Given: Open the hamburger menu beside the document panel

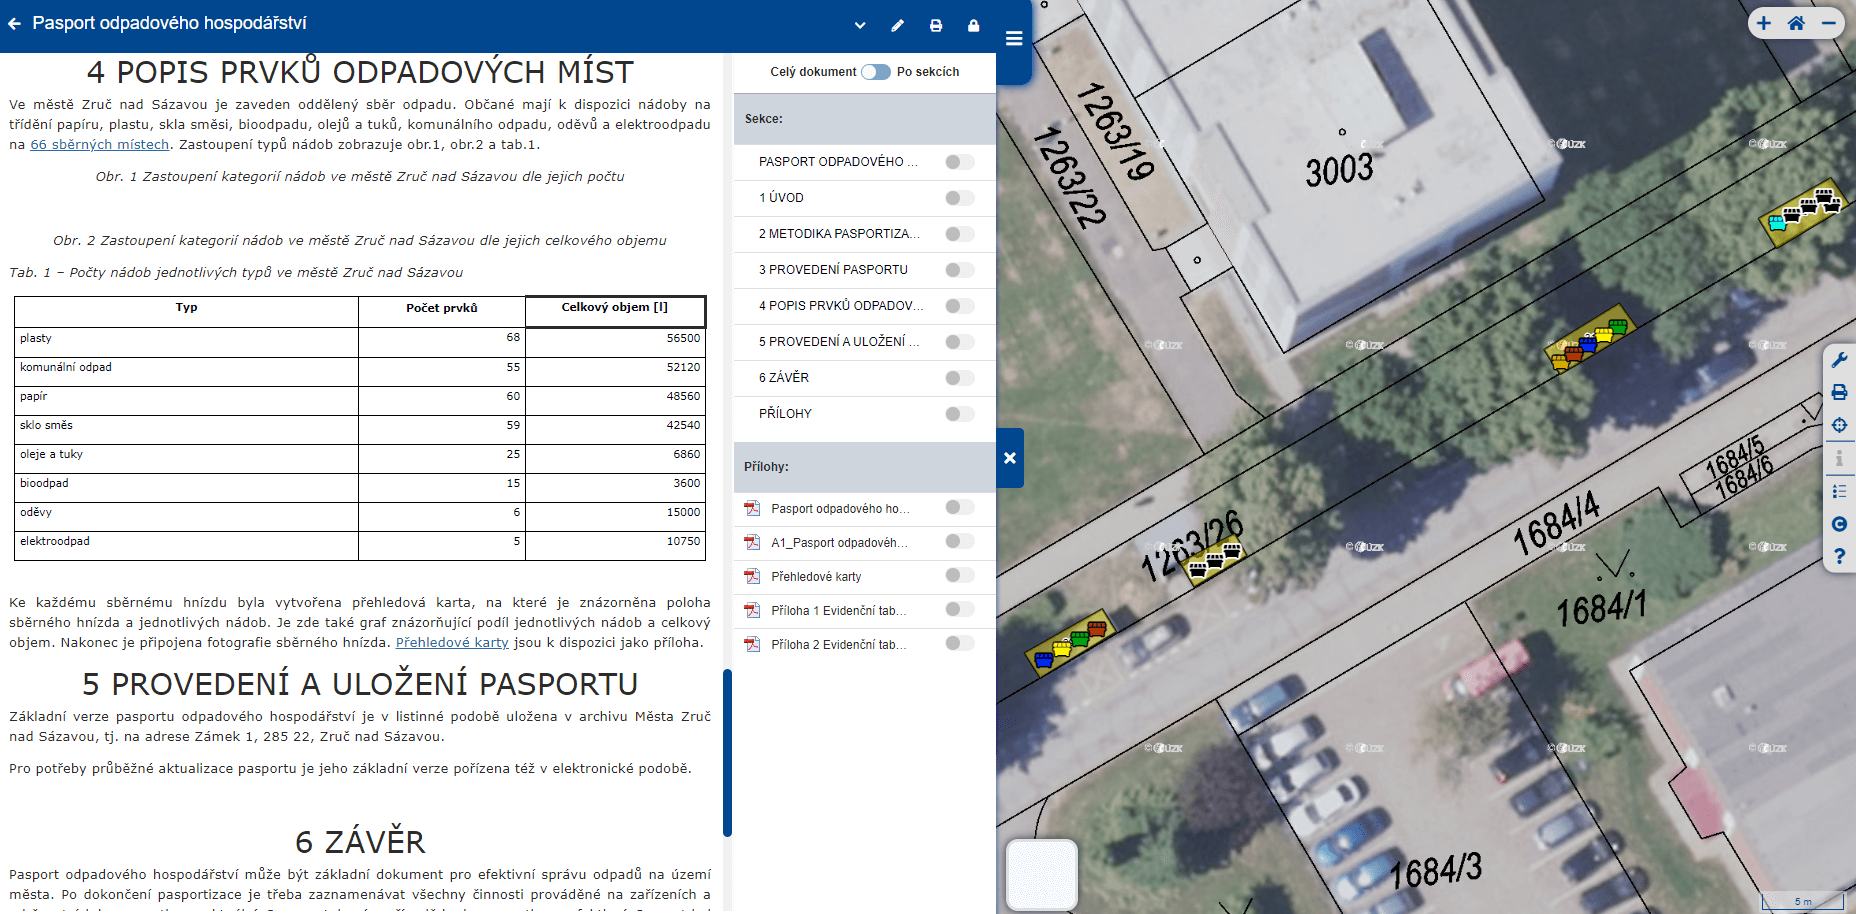Looking at the screenshot, I should (1013, 39).
